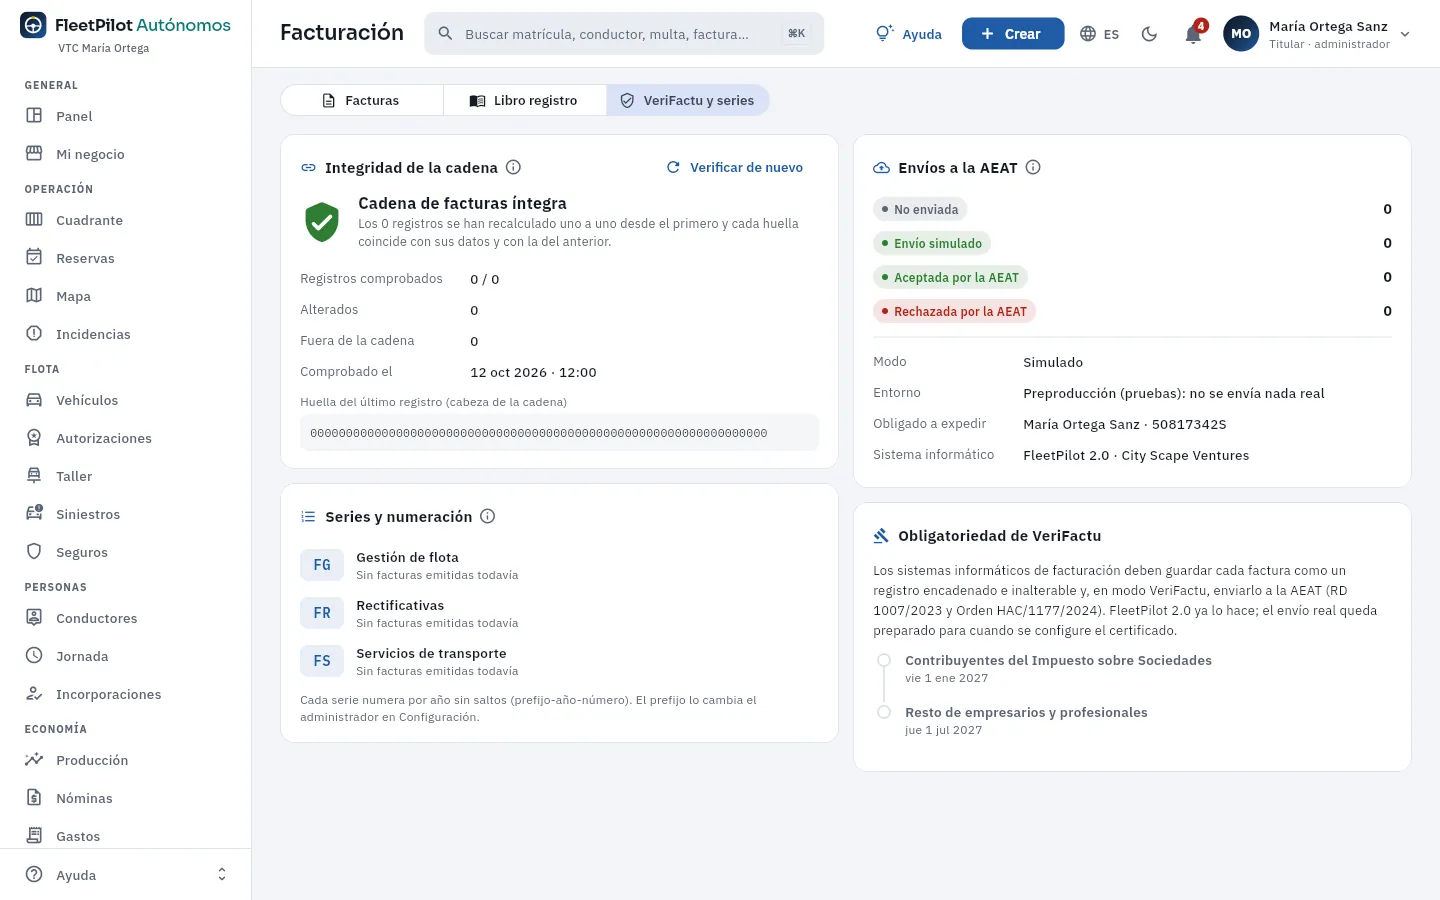Click the FleetPilot logo icon

point(33,25)
